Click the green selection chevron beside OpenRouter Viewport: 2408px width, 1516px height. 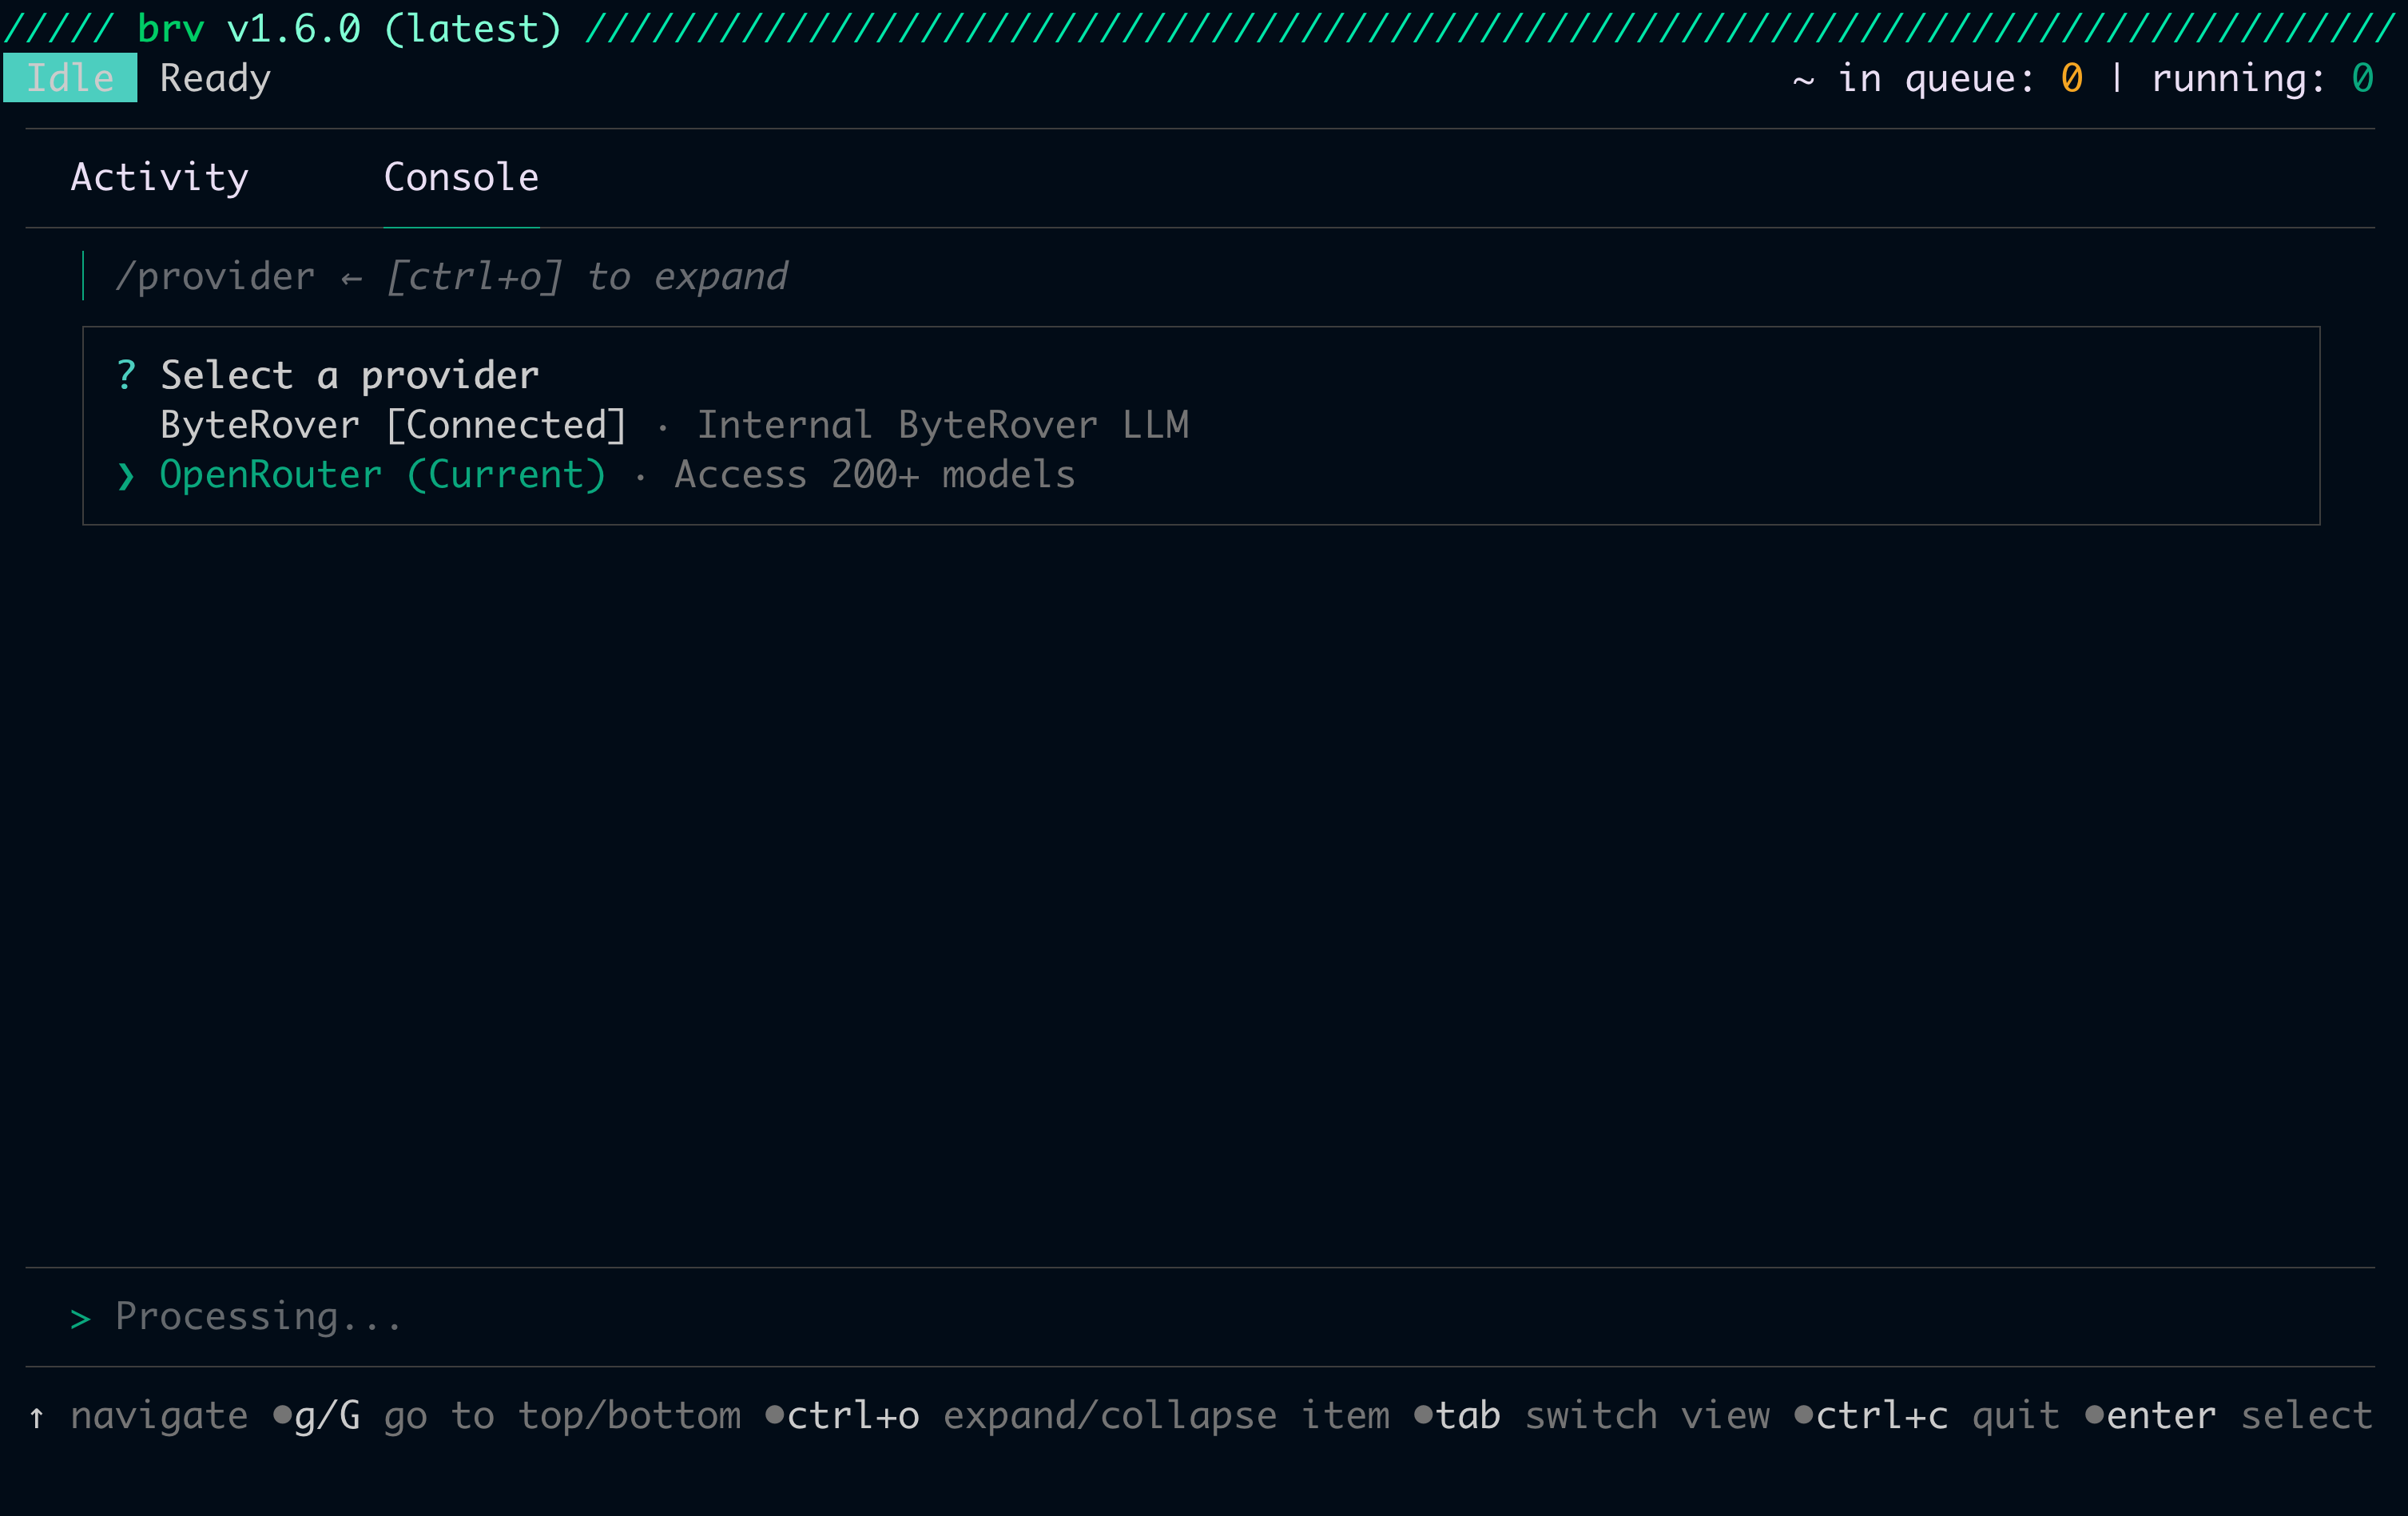coord(125,476)
